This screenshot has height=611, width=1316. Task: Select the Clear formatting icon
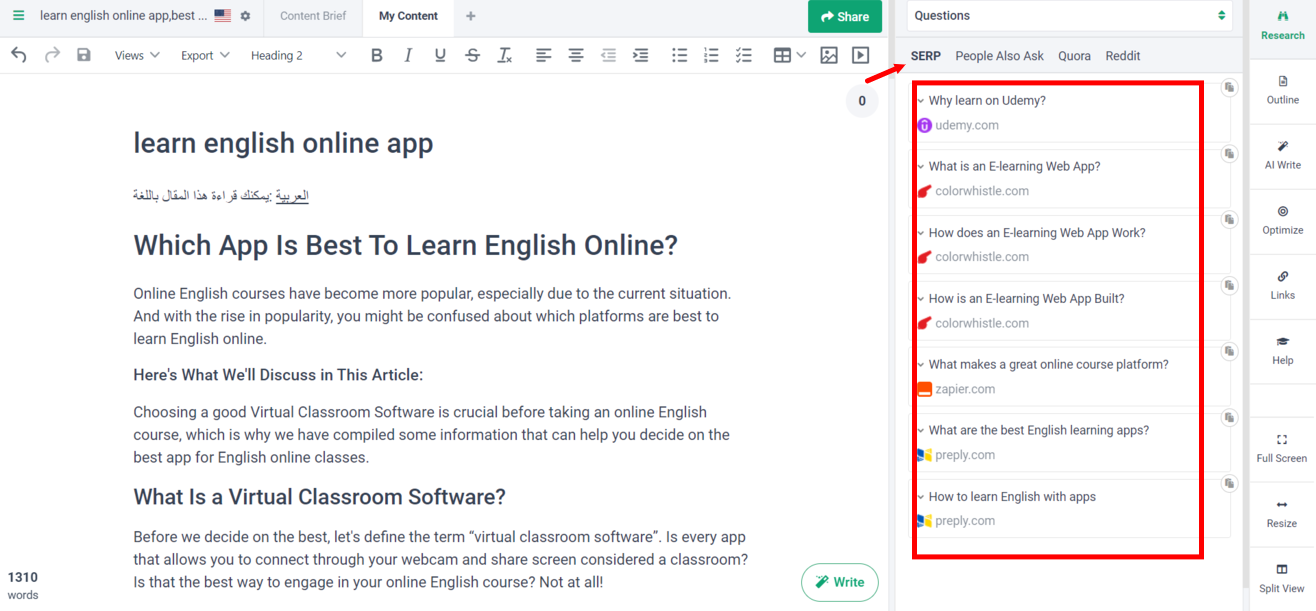coord(505,55)
